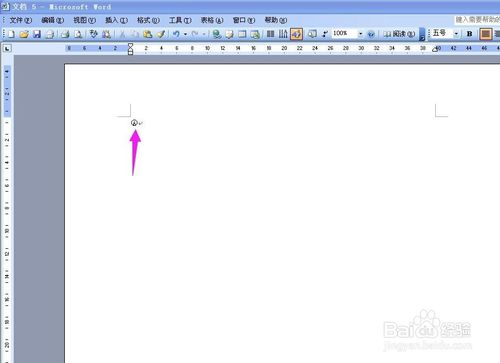The width and height of the screenshot is (500, 363).
Task: Click the help question input field
Action: [477, 20]
